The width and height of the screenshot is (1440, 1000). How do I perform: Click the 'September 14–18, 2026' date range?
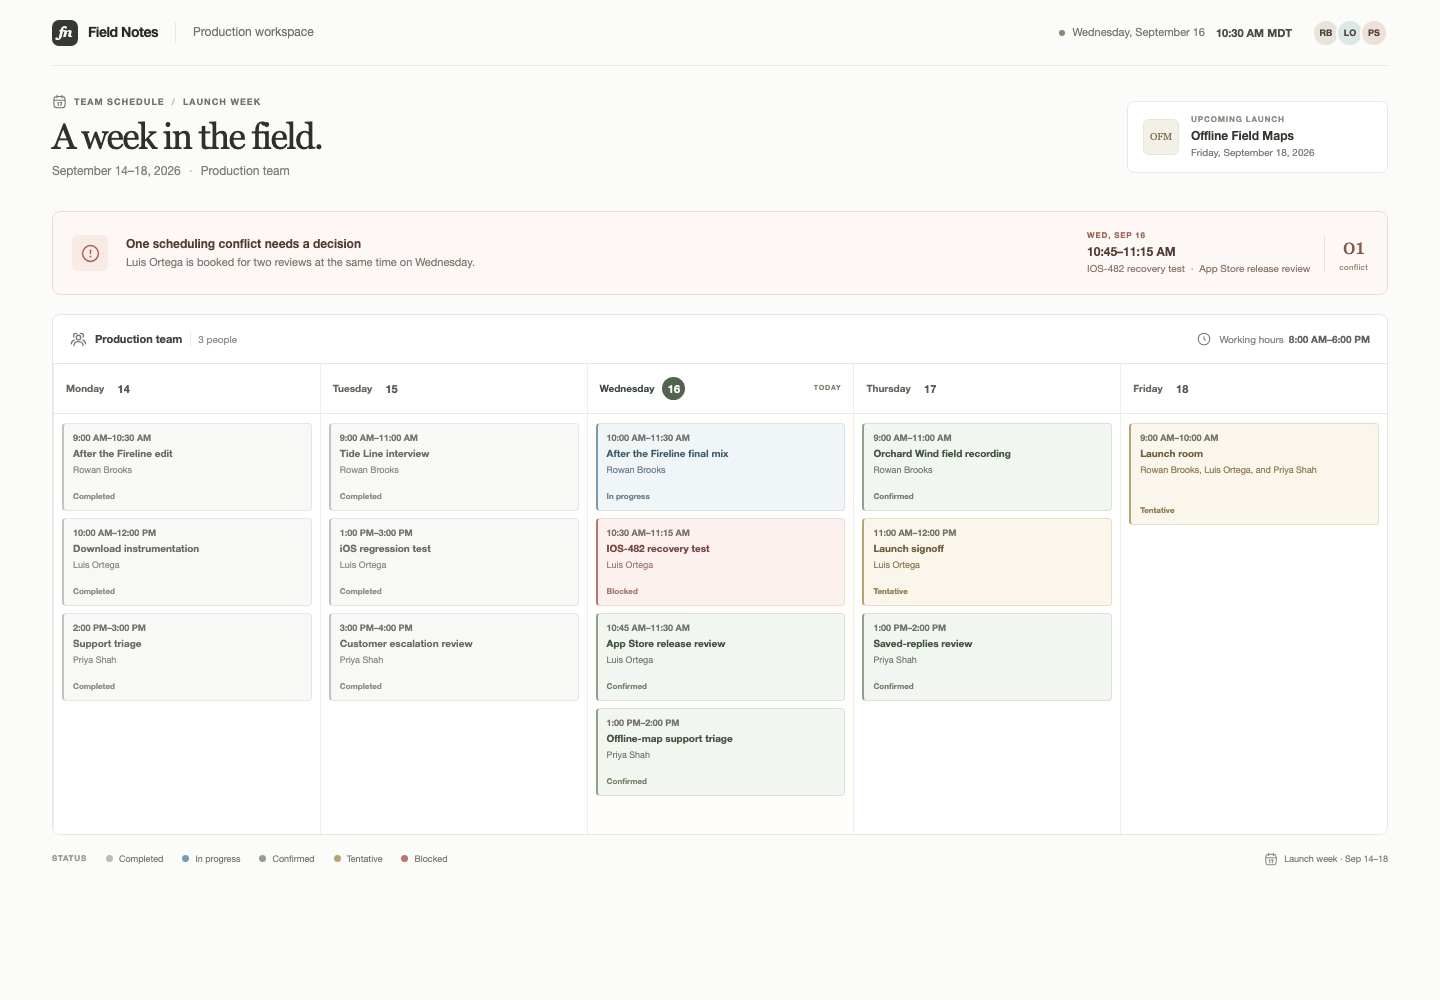116,171
